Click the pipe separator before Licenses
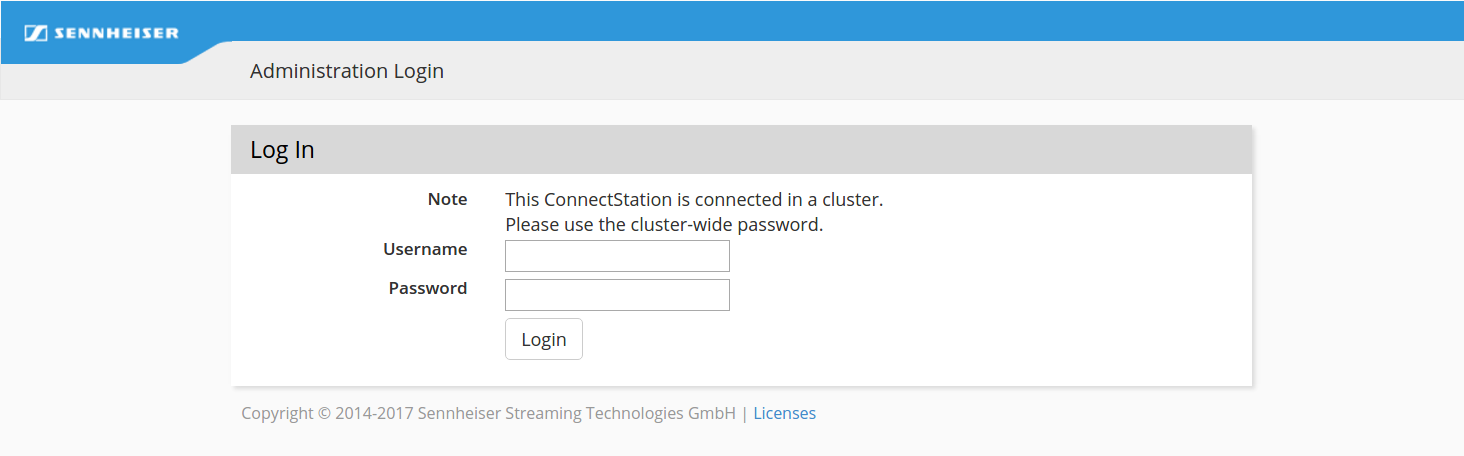Screen dimensions: 1464x456 point(745,413)
